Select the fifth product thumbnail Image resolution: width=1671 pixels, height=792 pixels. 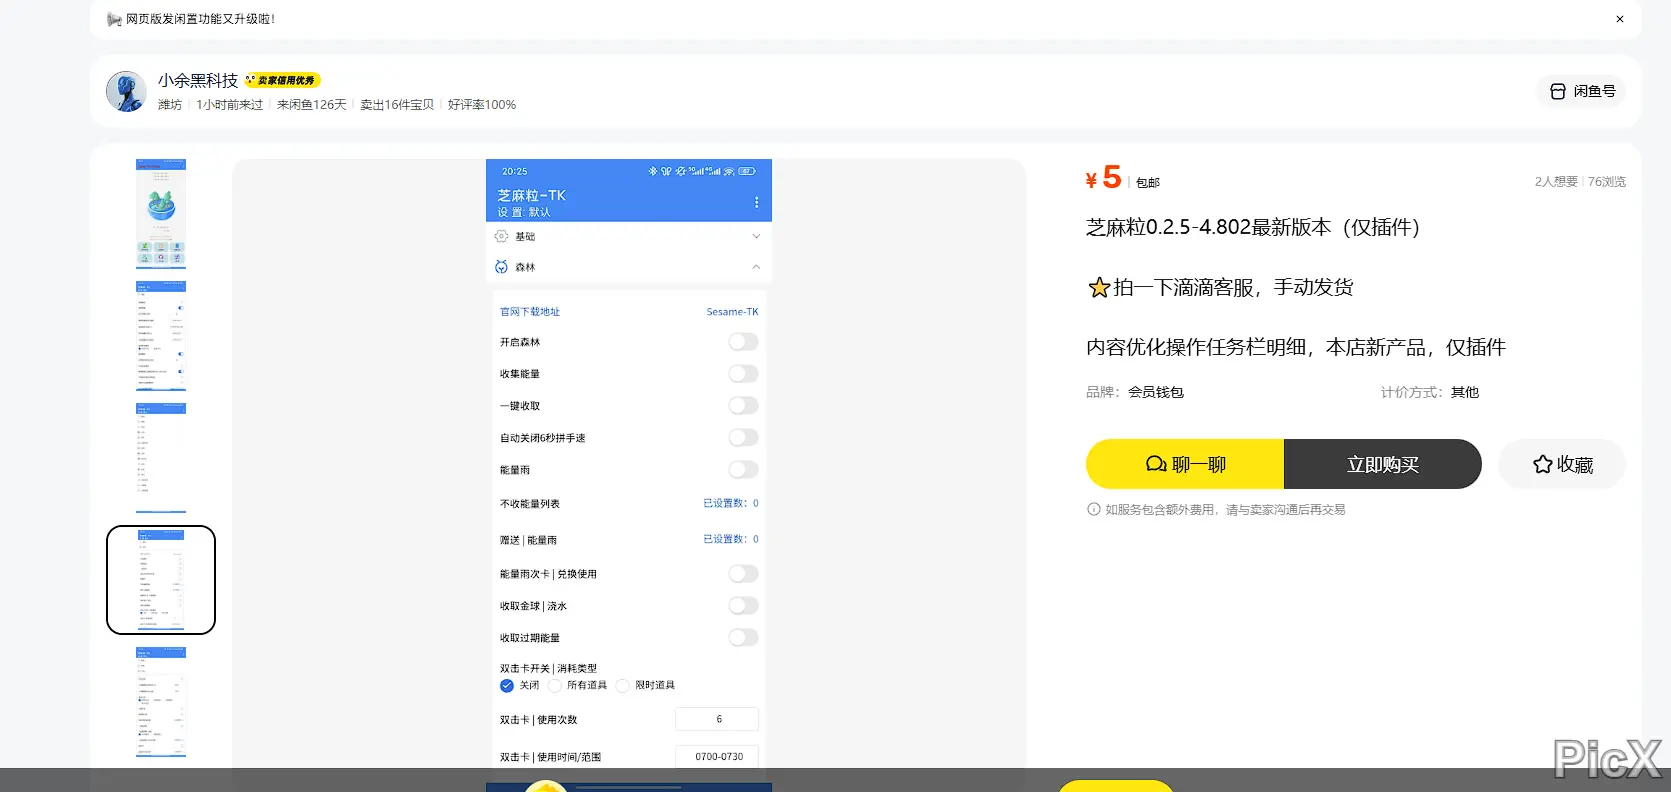coord(161,702)
